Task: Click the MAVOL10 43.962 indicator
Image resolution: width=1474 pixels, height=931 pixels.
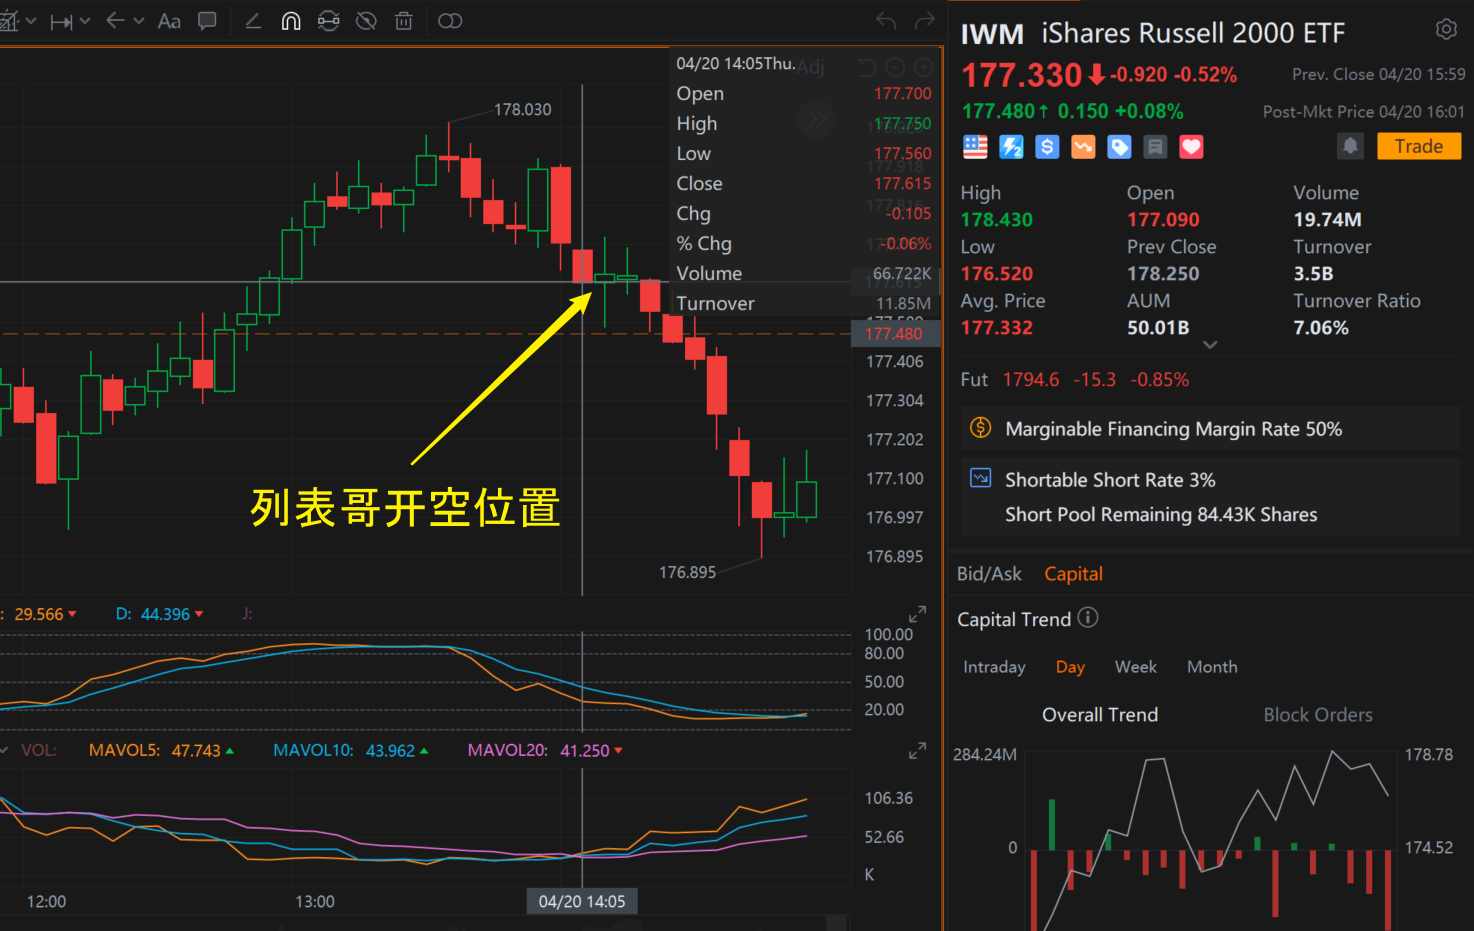Action: [x=350, y=750]
